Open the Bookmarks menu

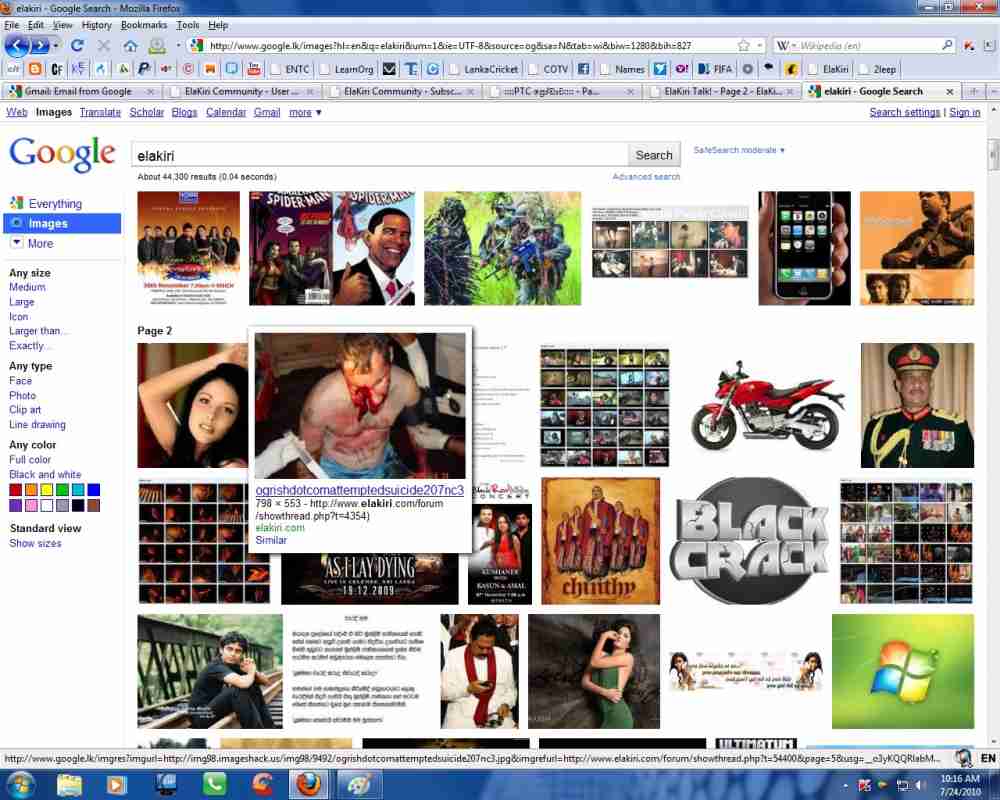pyautogui.click(x=143, y=25)
